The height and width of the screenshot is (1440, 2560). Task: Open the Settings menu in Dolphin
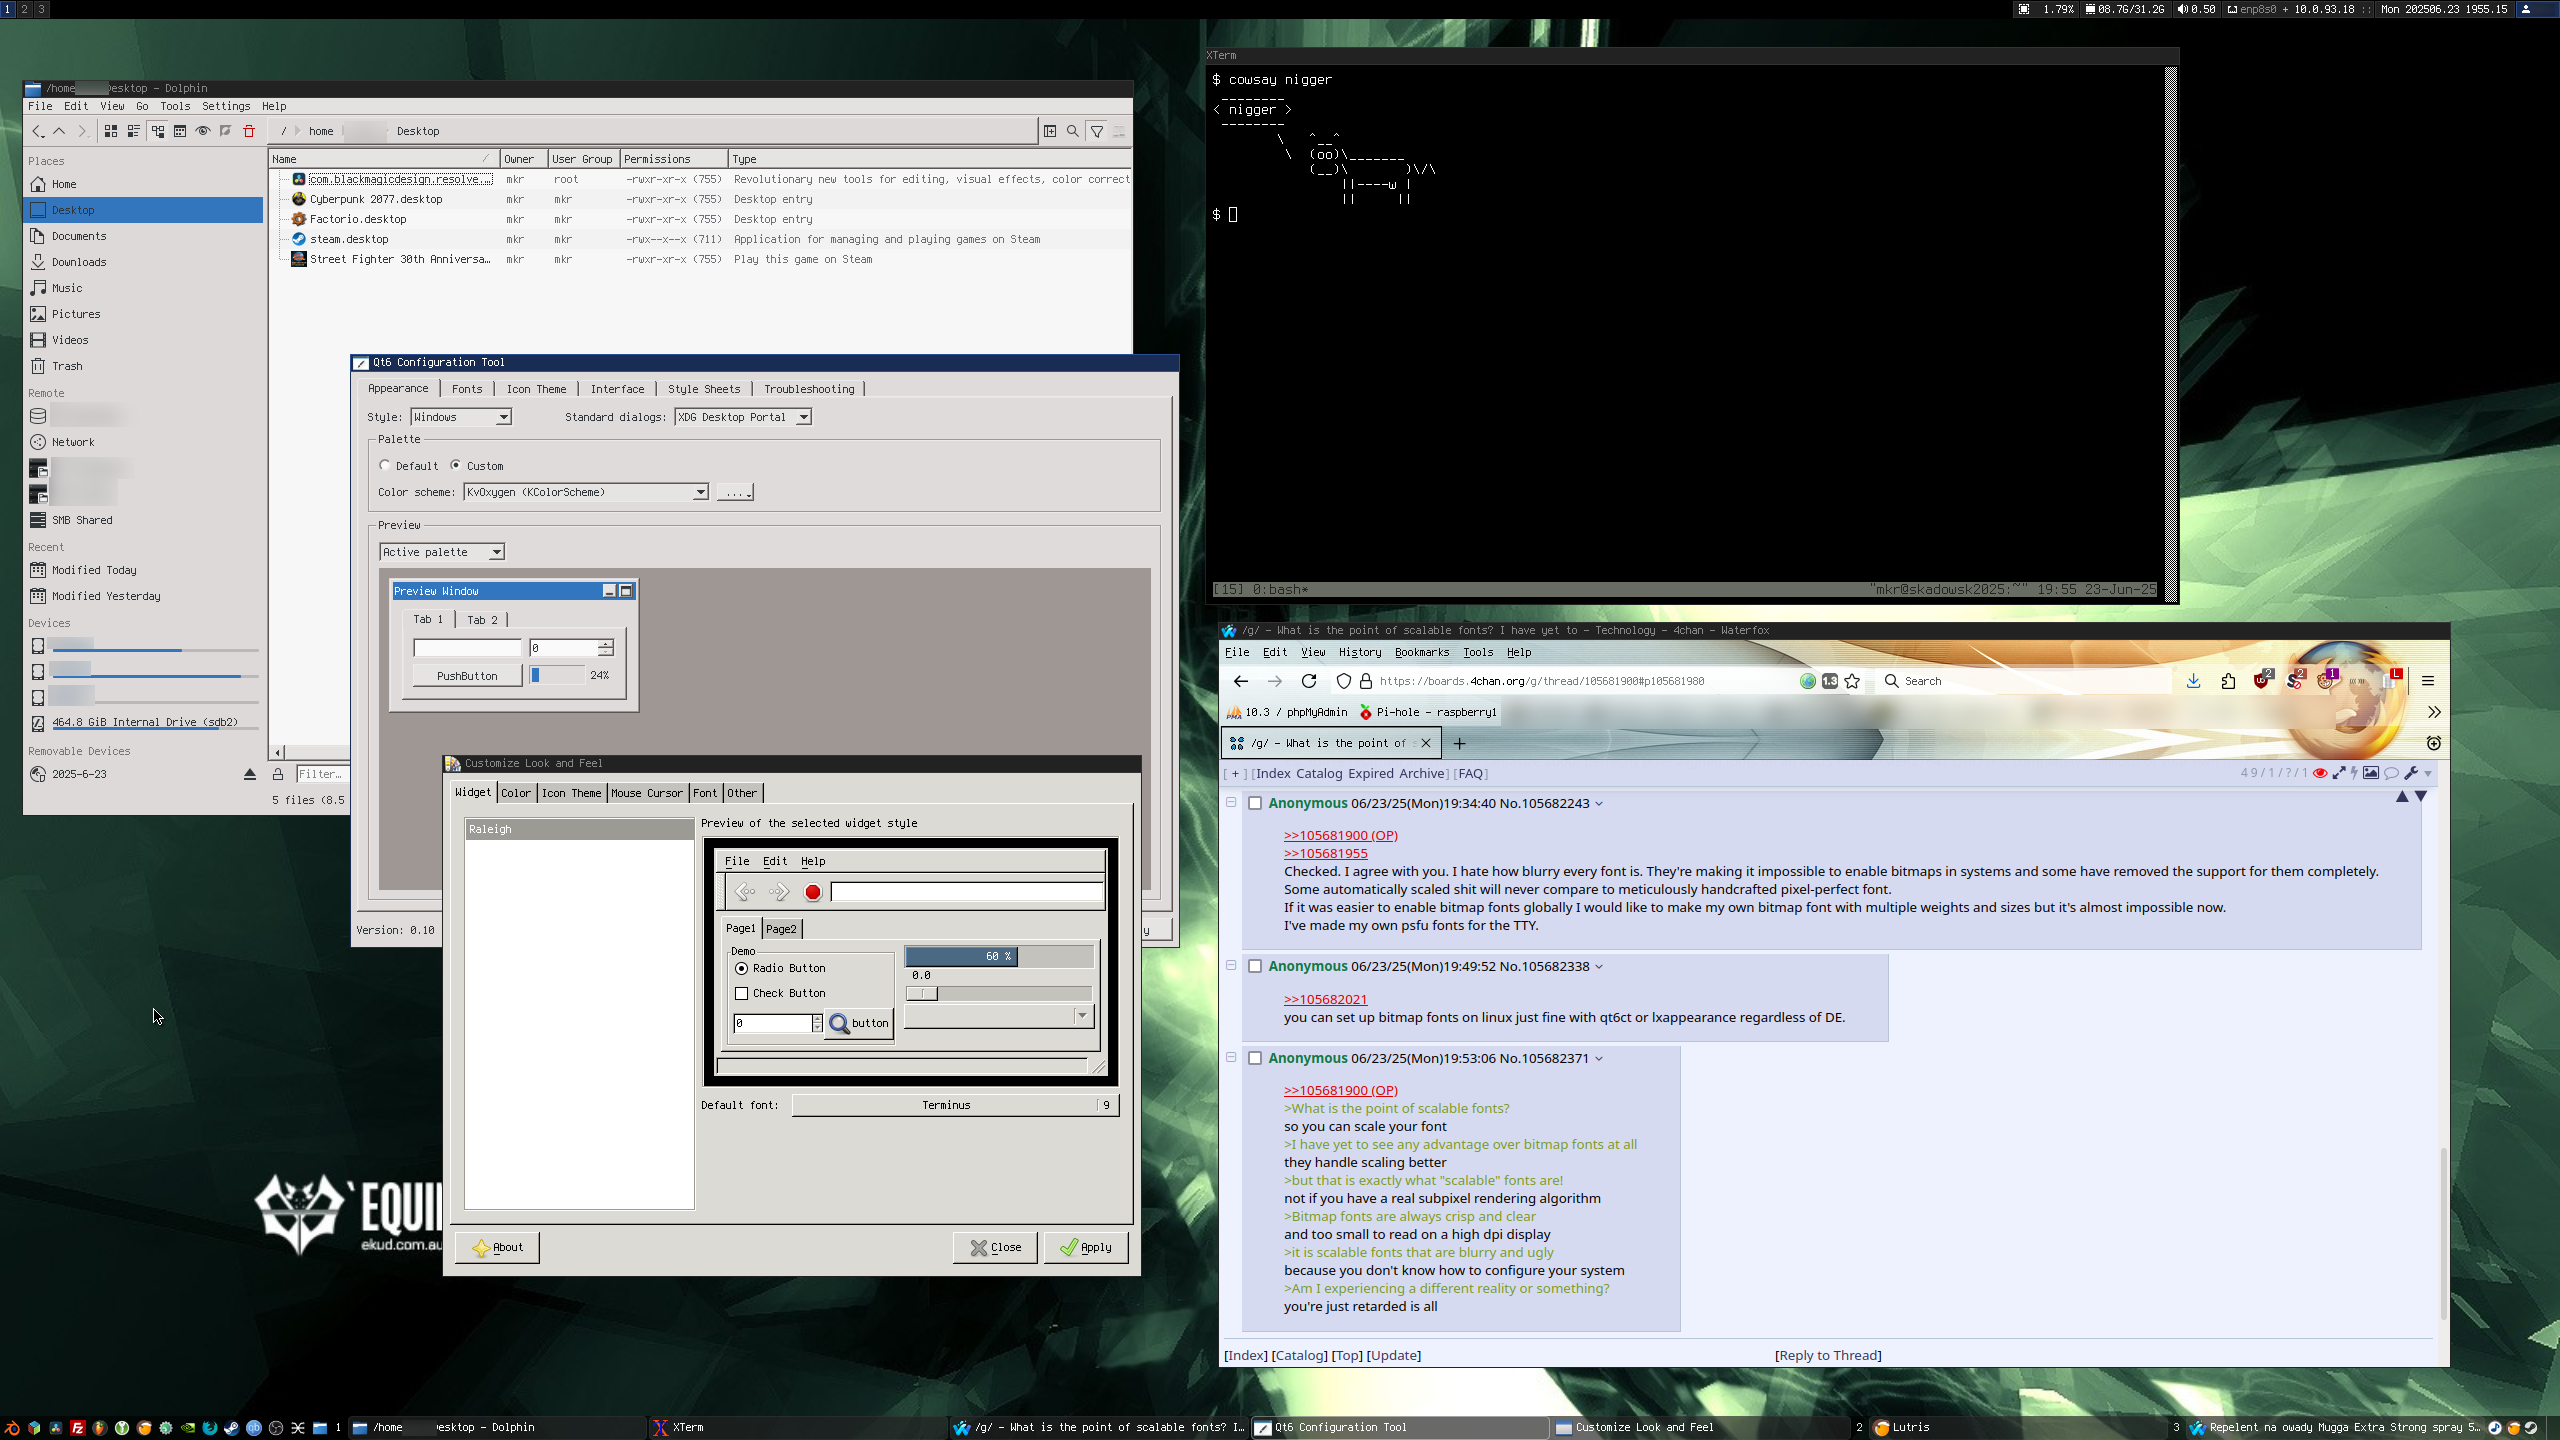[226, 106]
